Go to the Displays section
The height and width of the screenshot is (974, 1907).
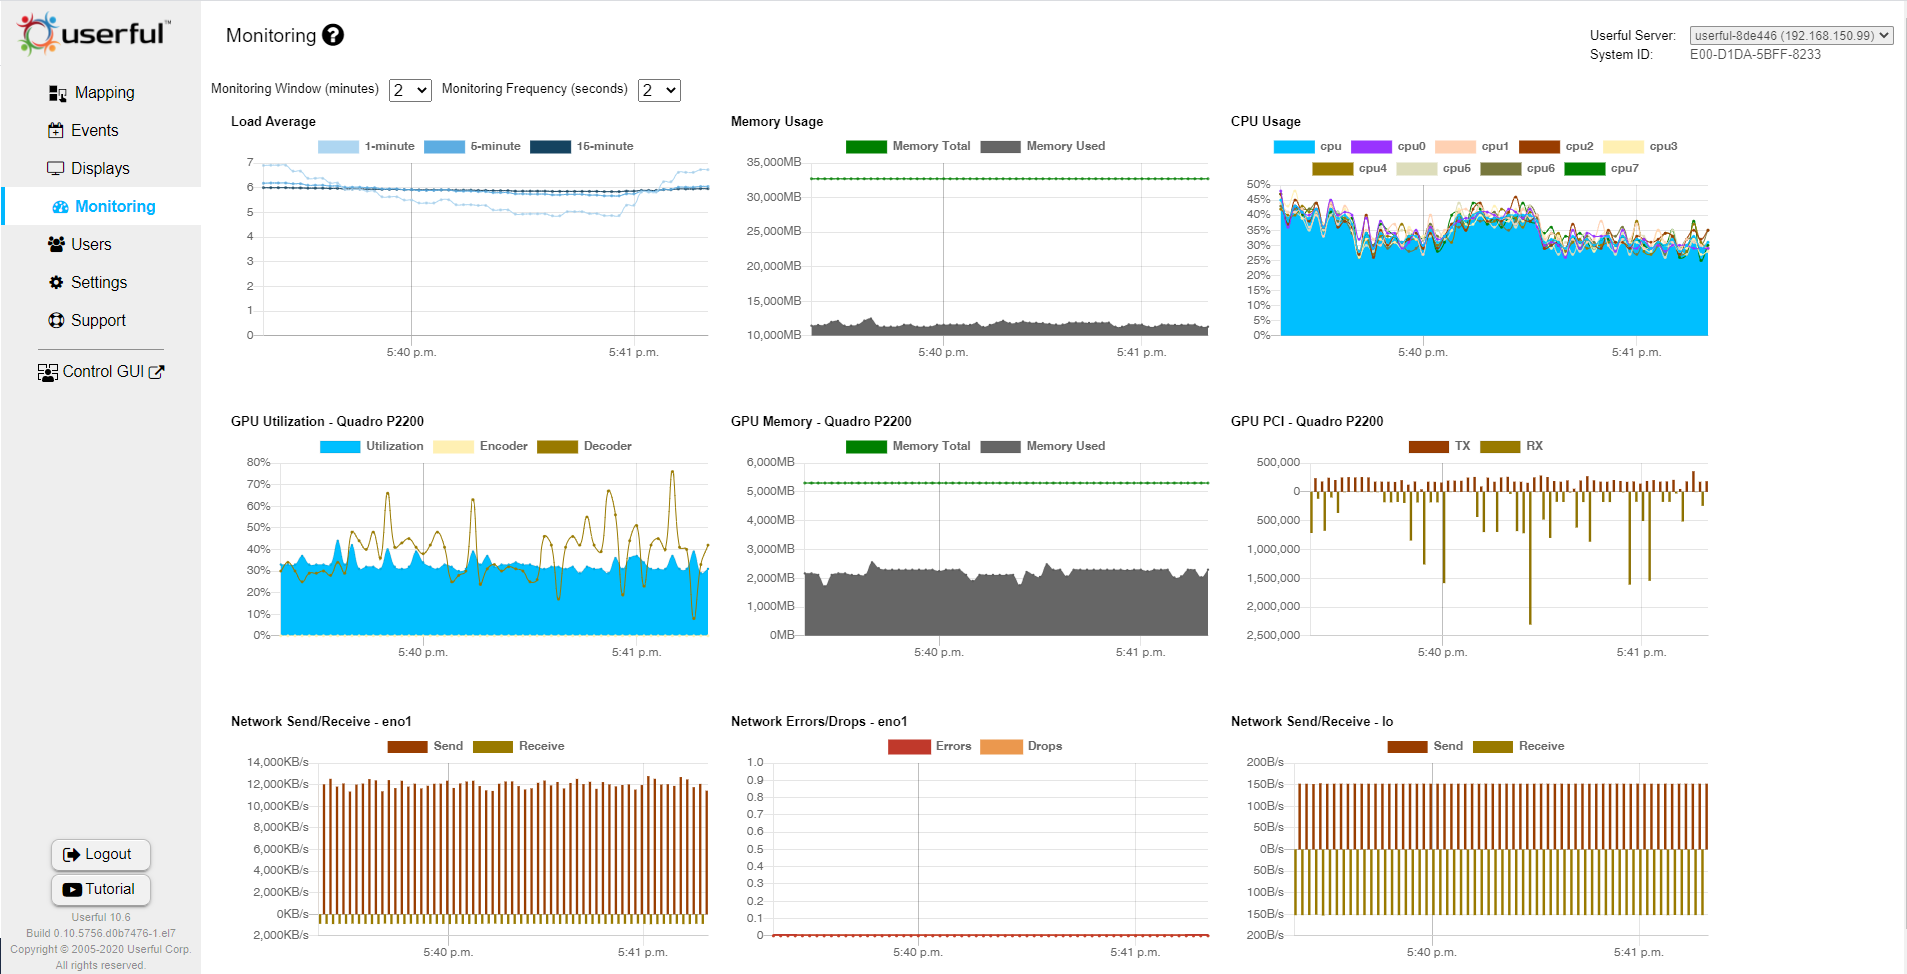pyautogui.click(x=100, y=168)
